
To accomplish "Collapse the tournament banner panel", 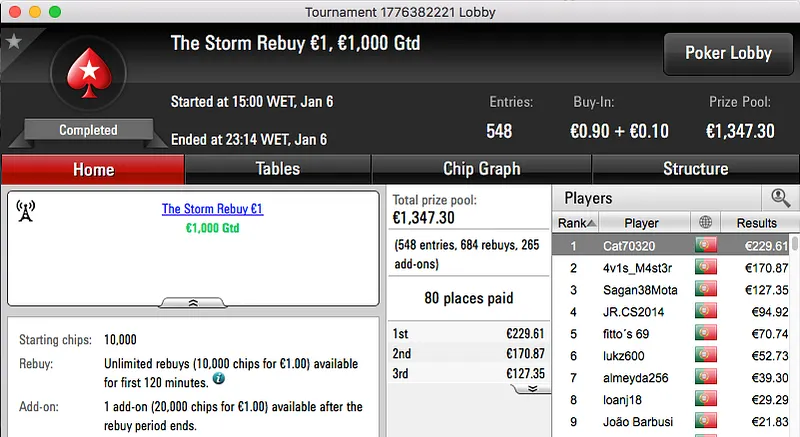I will pos(193,301).
